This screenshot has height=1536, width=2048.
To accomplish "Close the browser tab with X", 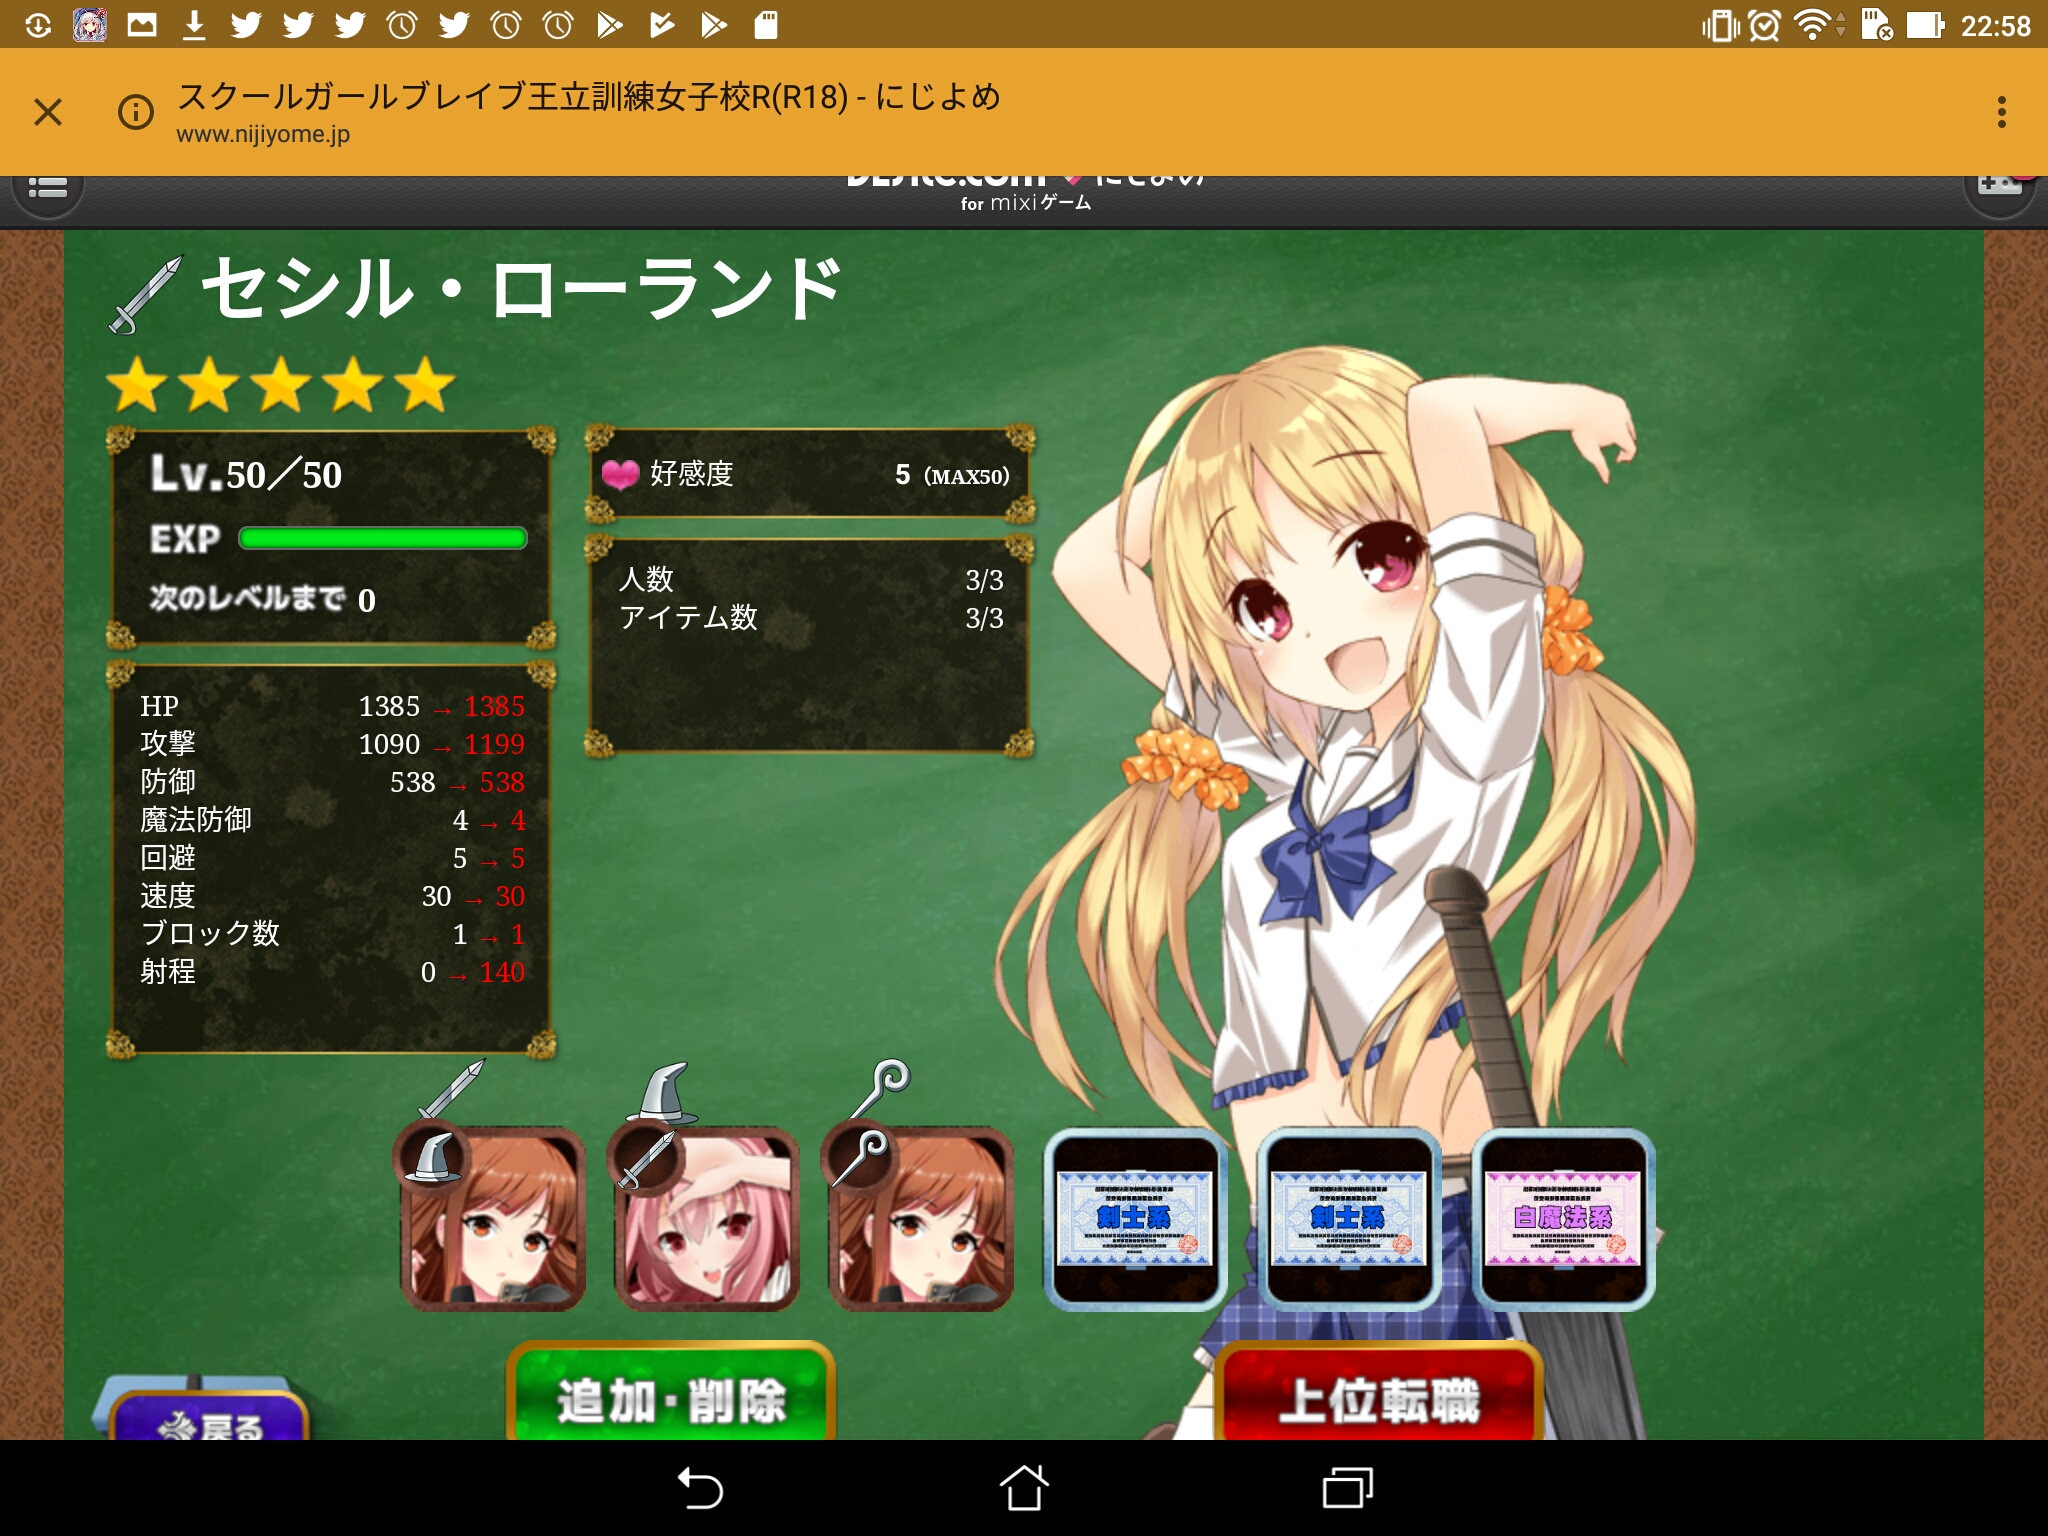I will click(48, 111).
